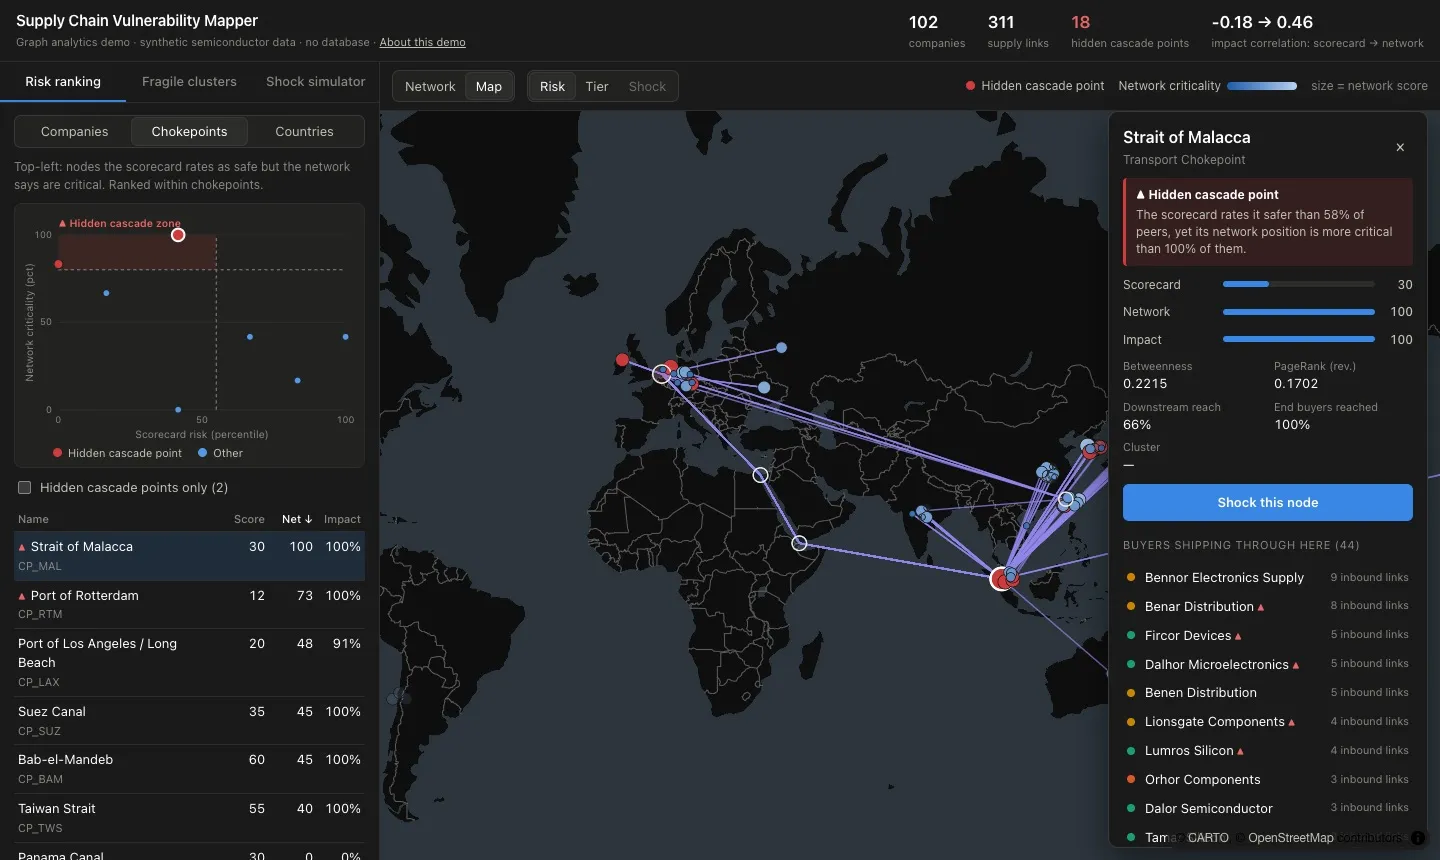Open the Shock simulator tab

point(316,82)
